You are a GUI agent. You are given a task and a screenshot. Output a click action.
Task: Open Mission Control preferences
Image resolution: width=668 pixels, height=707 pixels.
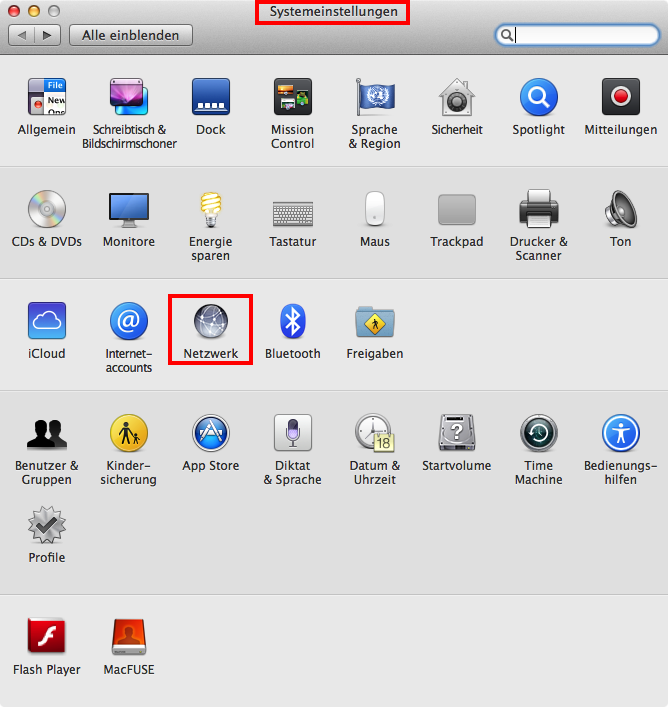pyautogui.click(x=292, y=98)
